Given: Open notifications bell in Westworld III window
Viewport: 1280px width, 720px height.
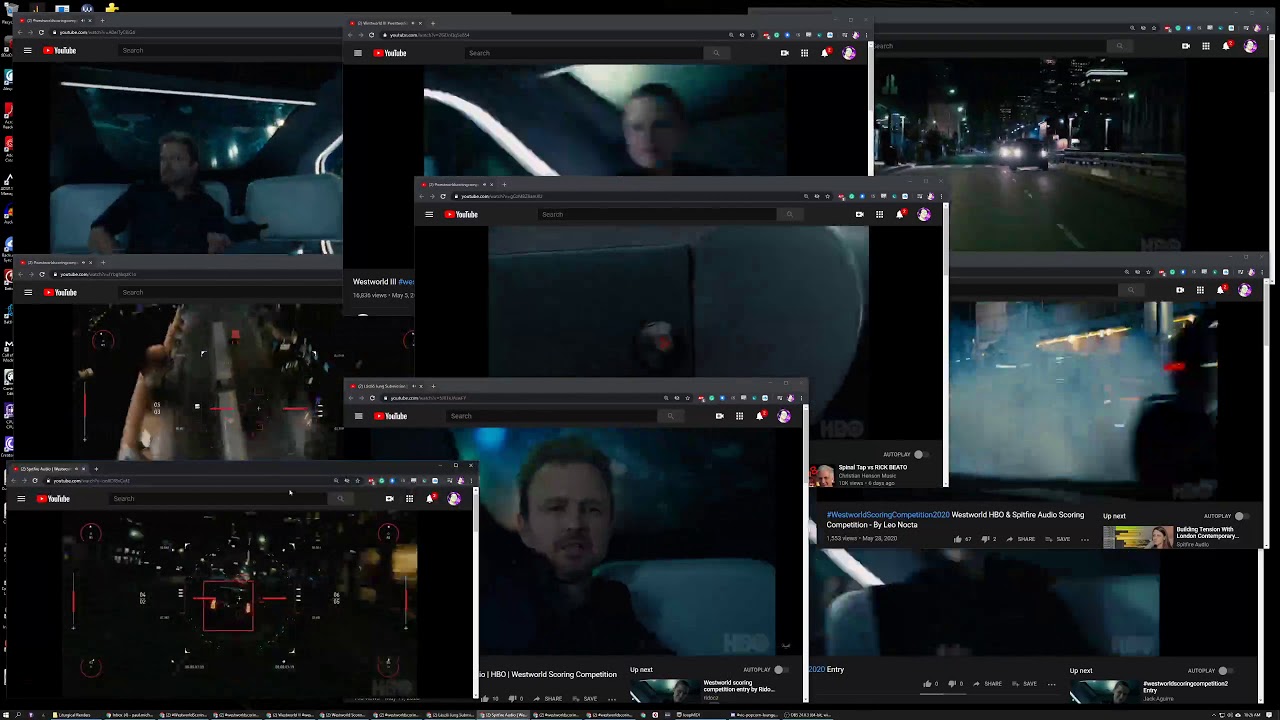Looking at the screenshot, I should click(825, 53).
